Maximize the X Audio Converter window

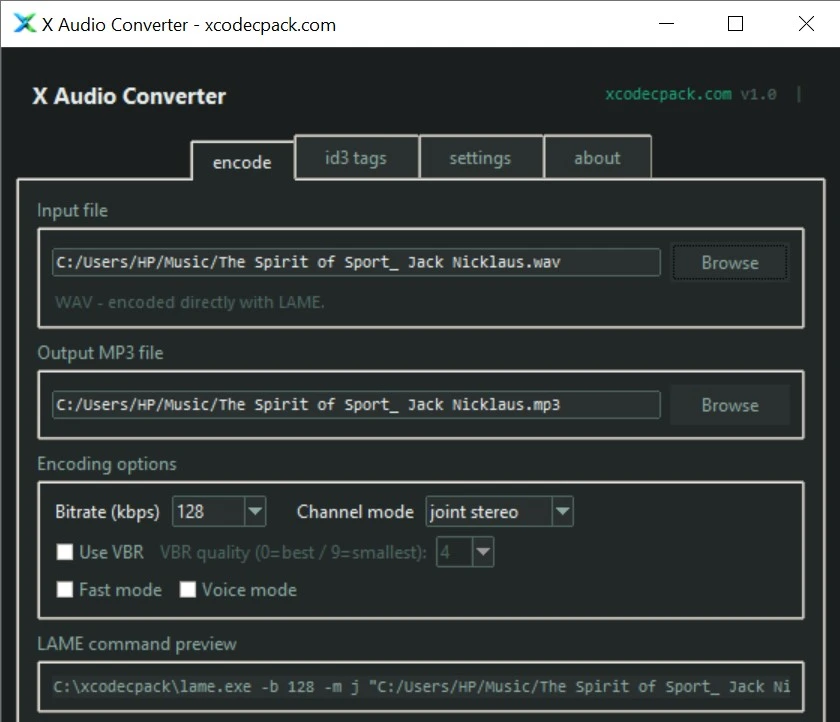point(736,24)
